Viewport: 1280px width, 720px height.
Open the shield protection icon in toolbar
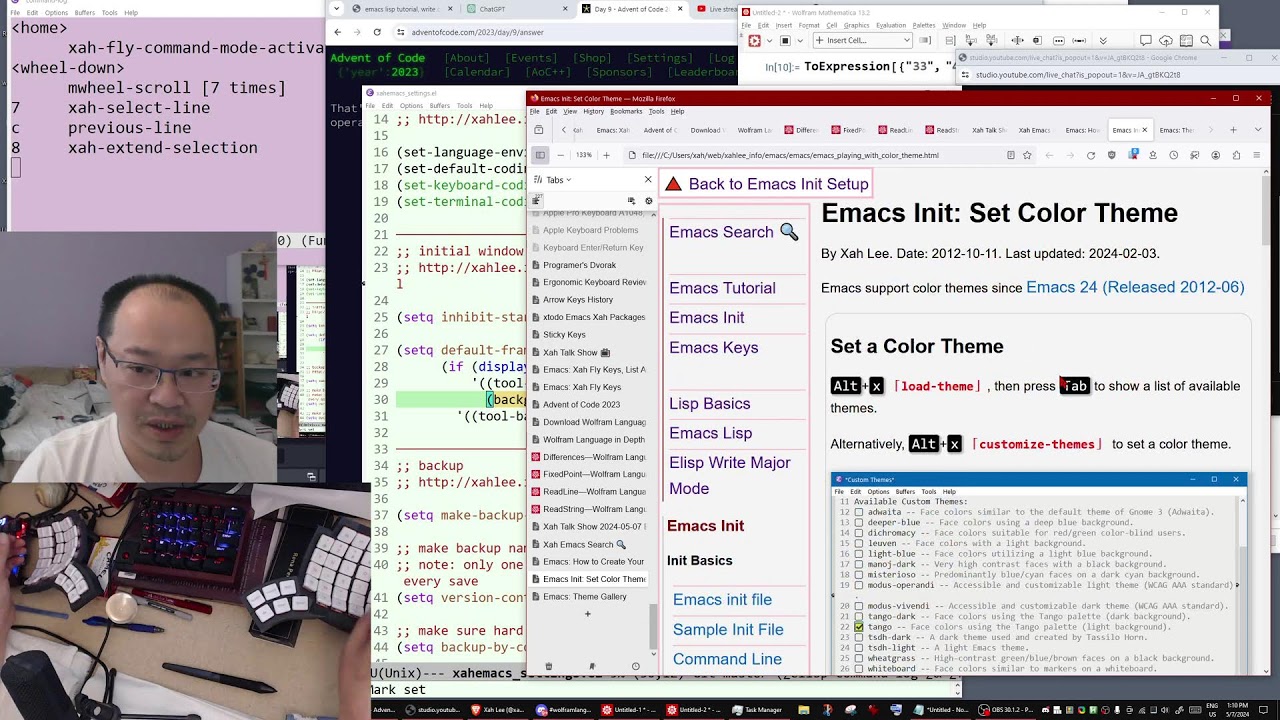point(1112,155)
